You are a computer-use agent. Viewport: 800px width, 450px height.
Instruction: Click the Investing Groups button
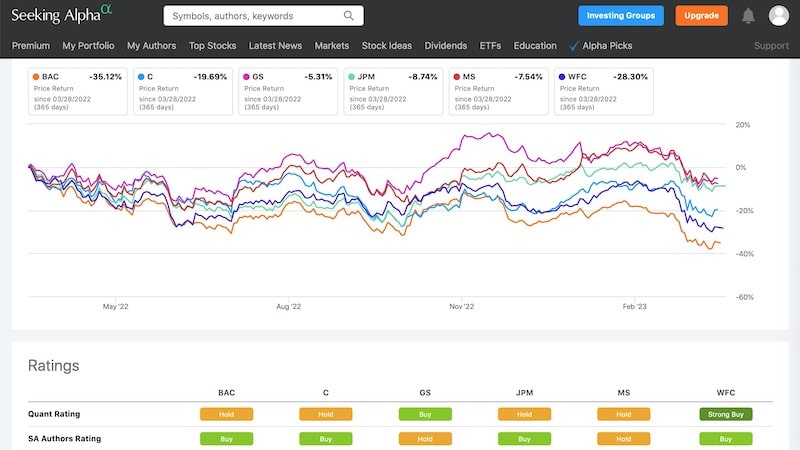tap(621, 15)
